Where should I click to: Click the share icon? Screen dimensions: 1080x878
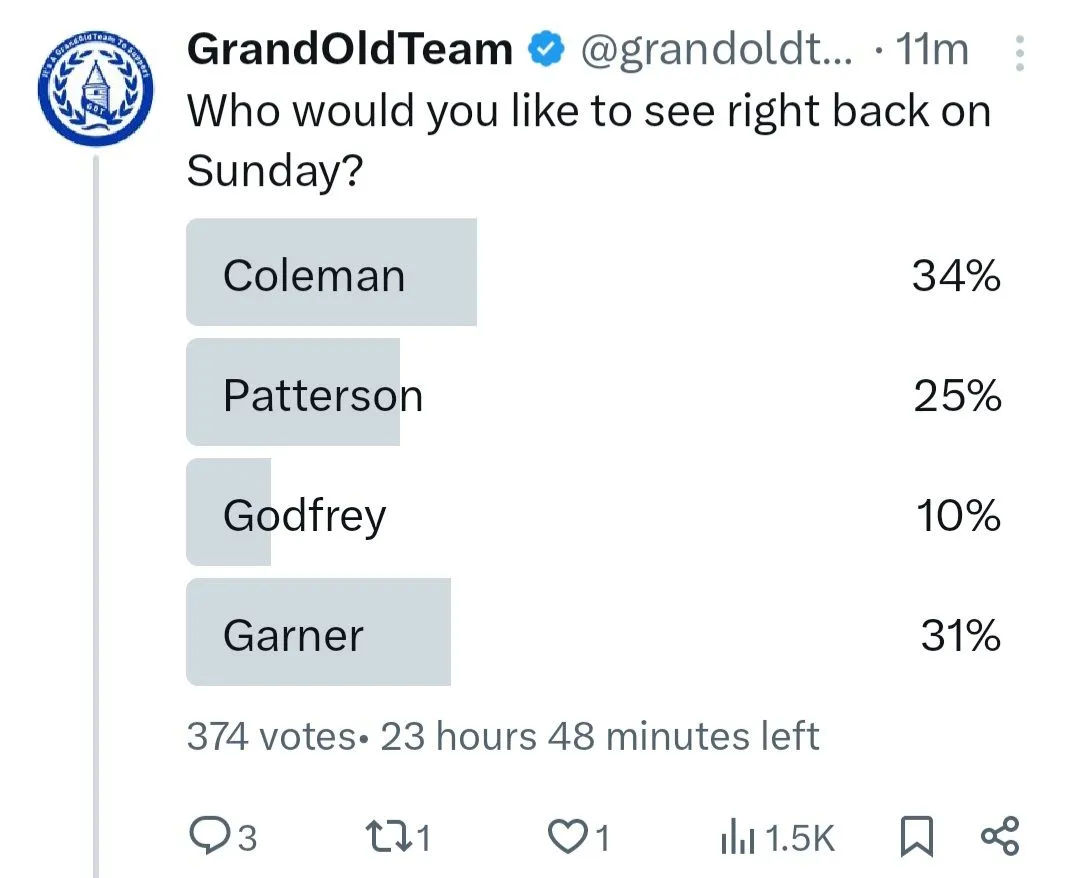(x=1000, y=836)
